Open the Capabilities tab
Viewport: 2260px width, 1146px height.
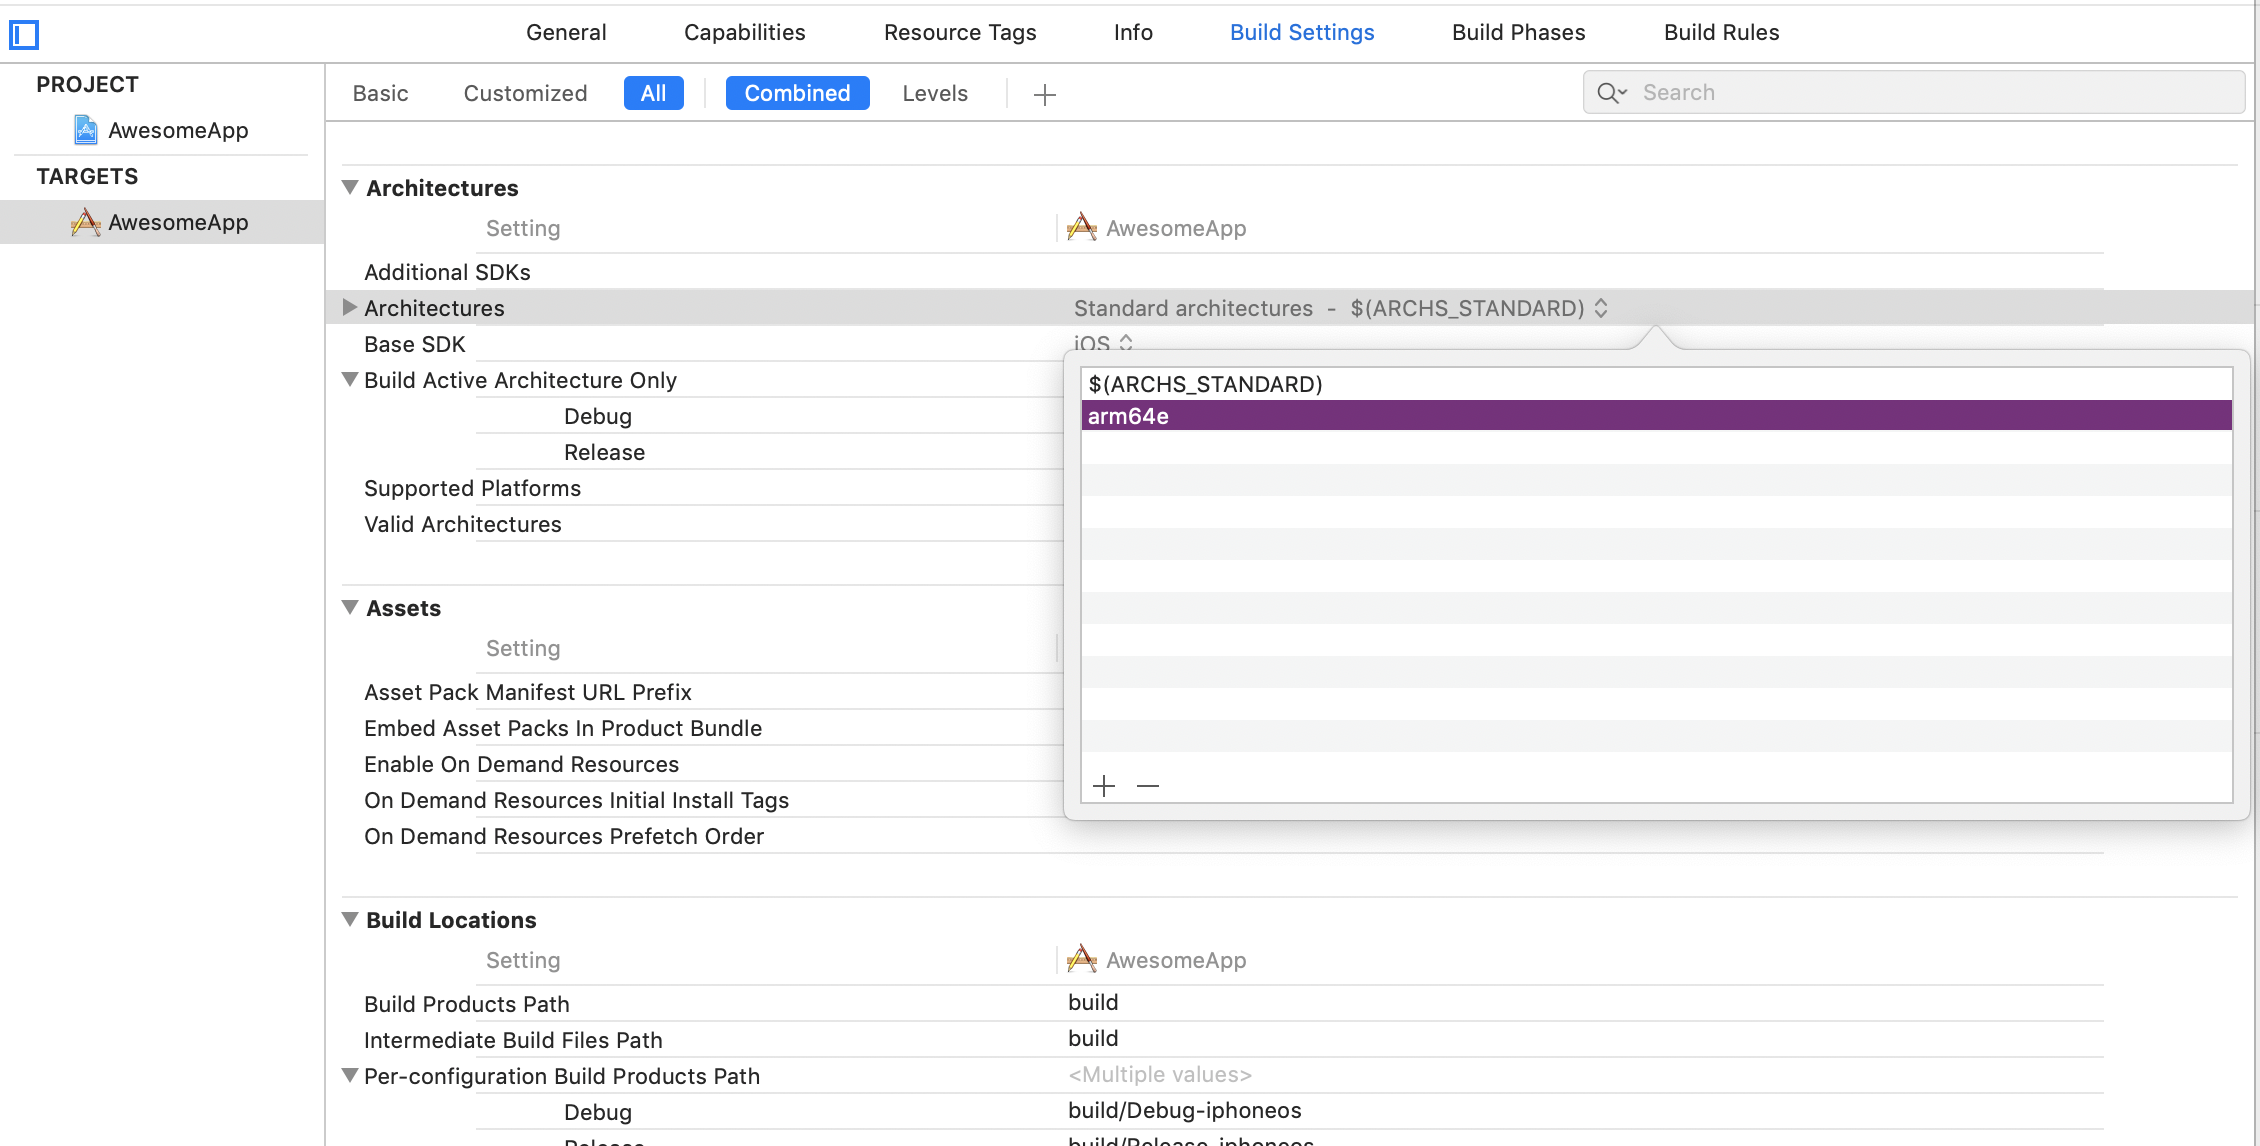pos(744,32)
